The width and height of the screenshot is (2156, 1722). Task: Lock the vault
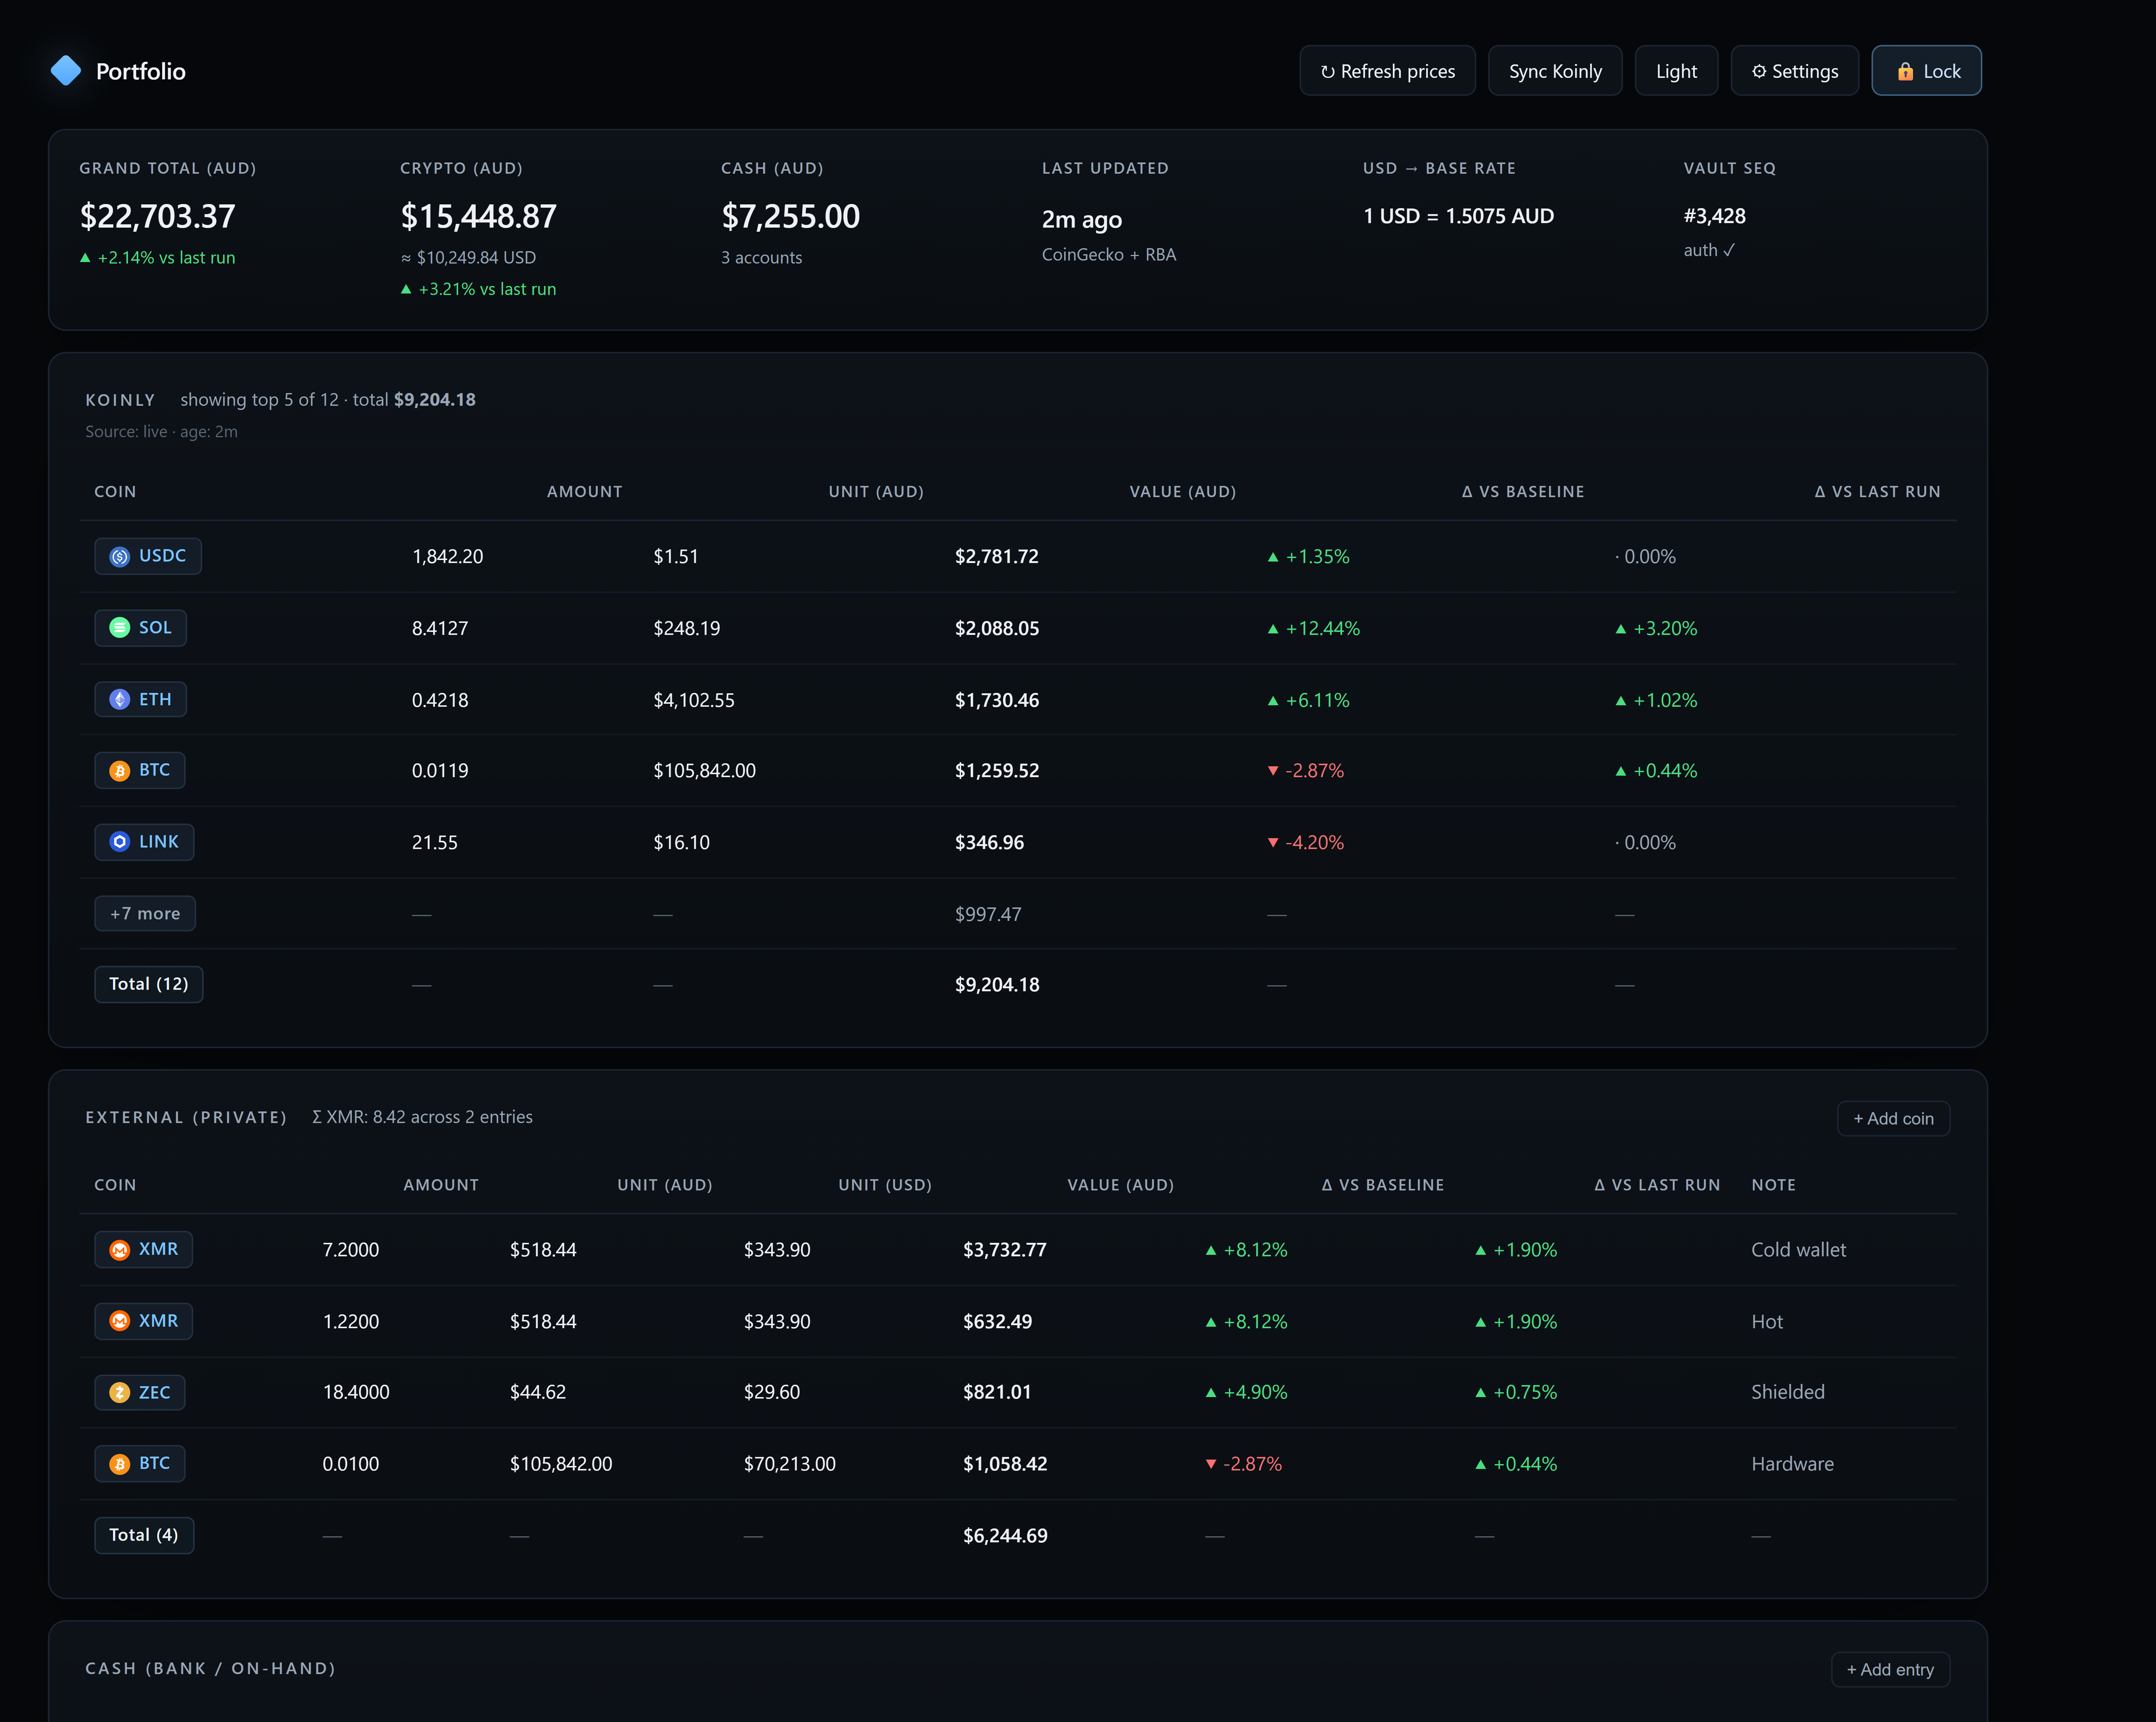(1926, 71)
